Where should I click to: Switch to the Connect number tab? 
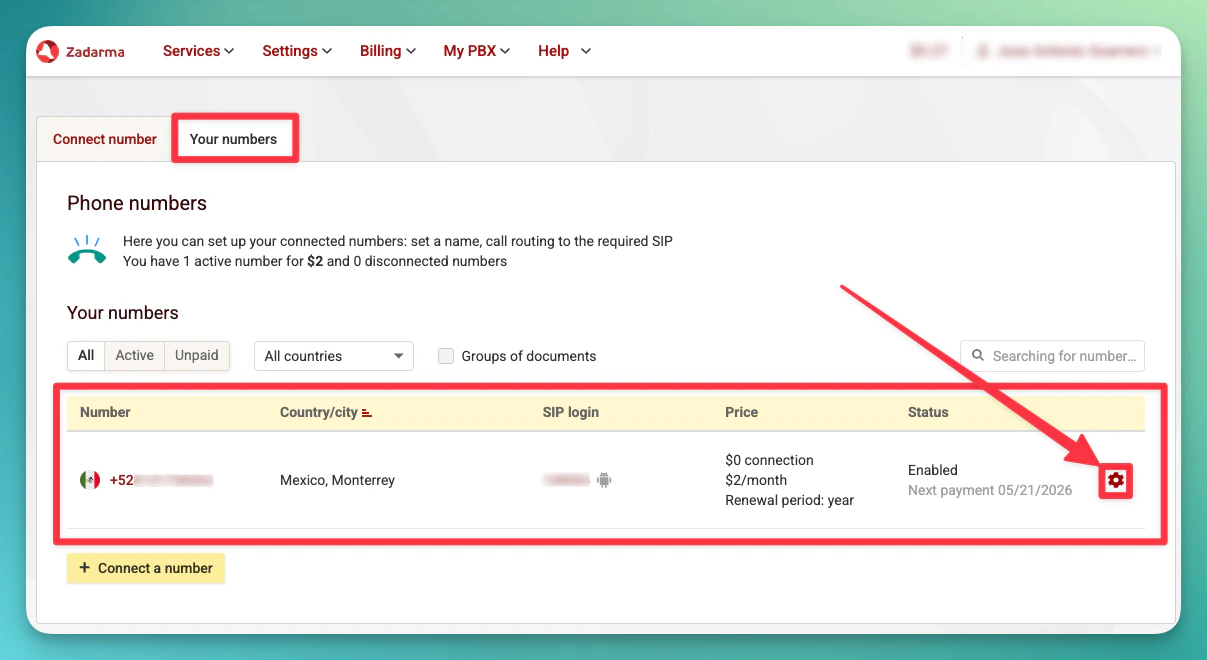pos(105,139)
